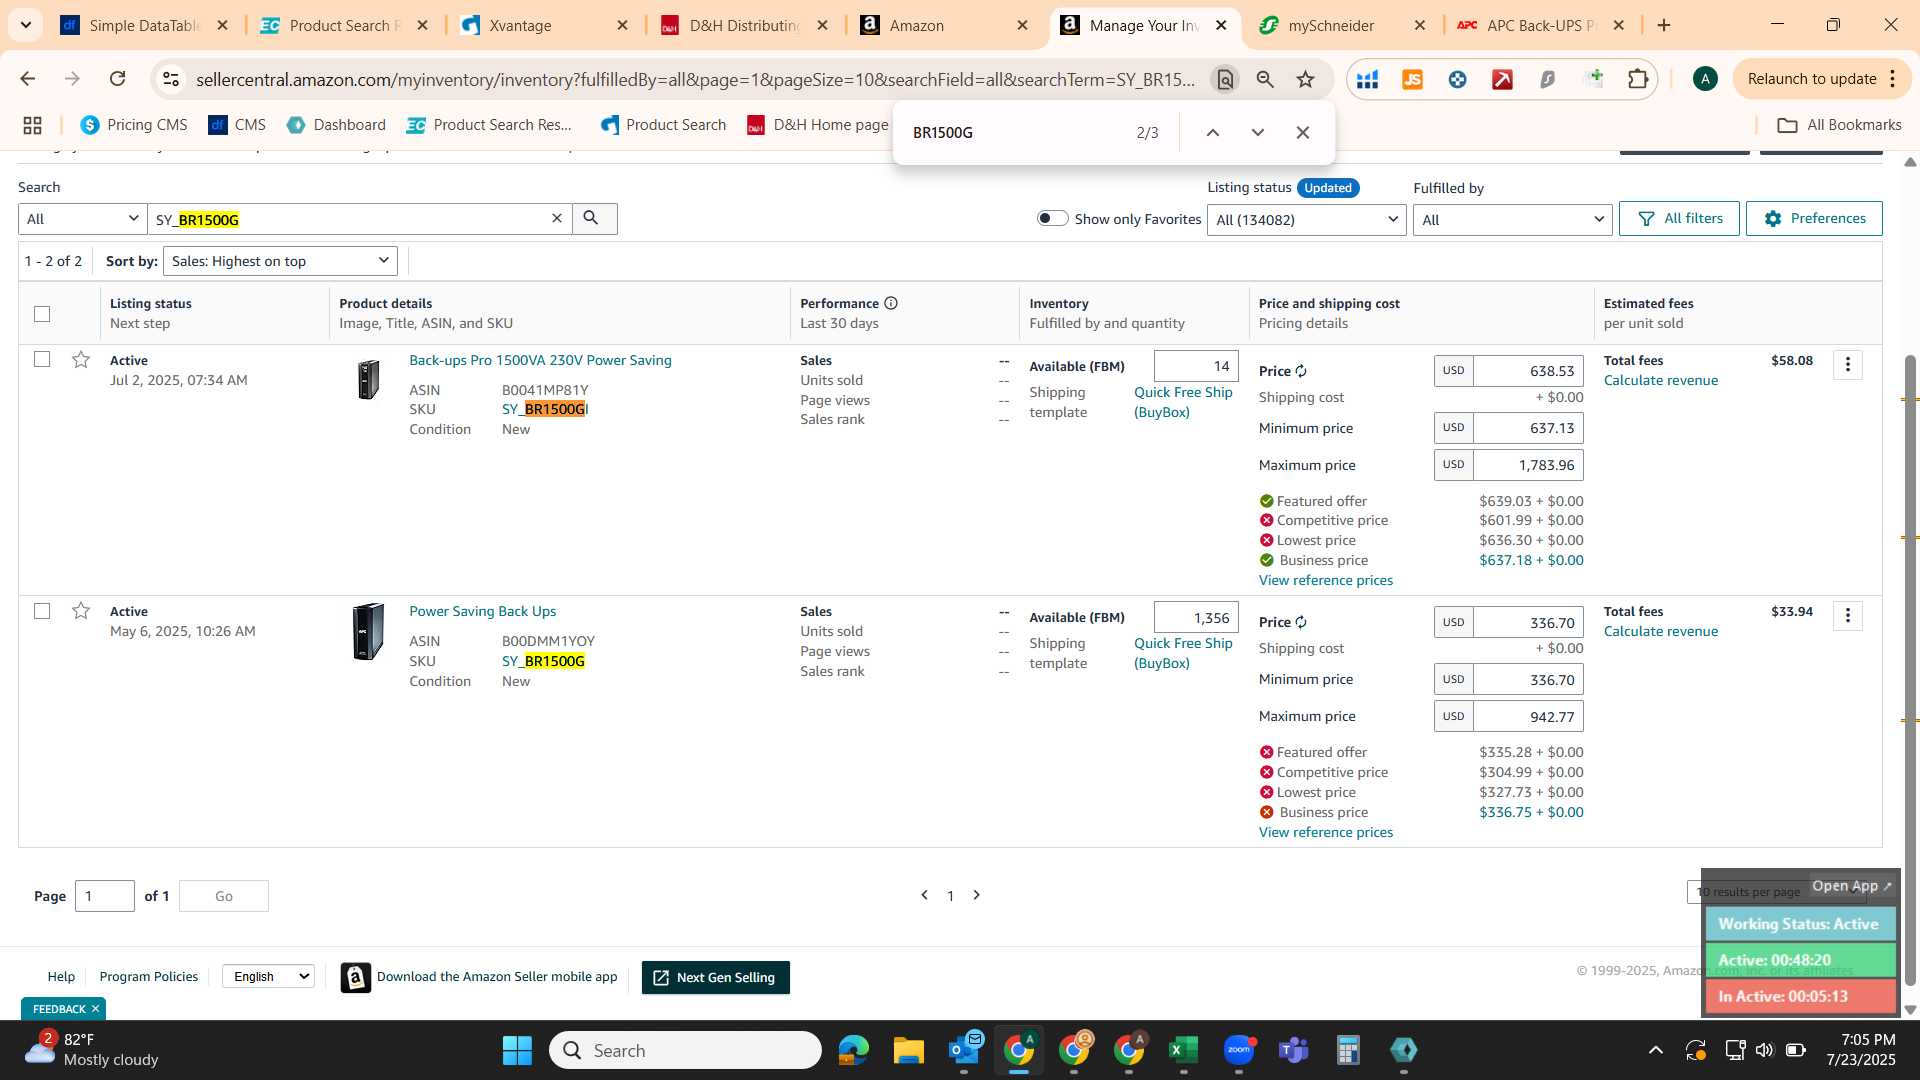Click View reference prices under the $637.18 business price
Screen dimensions: 1920x1080
tap(1325, 580)
